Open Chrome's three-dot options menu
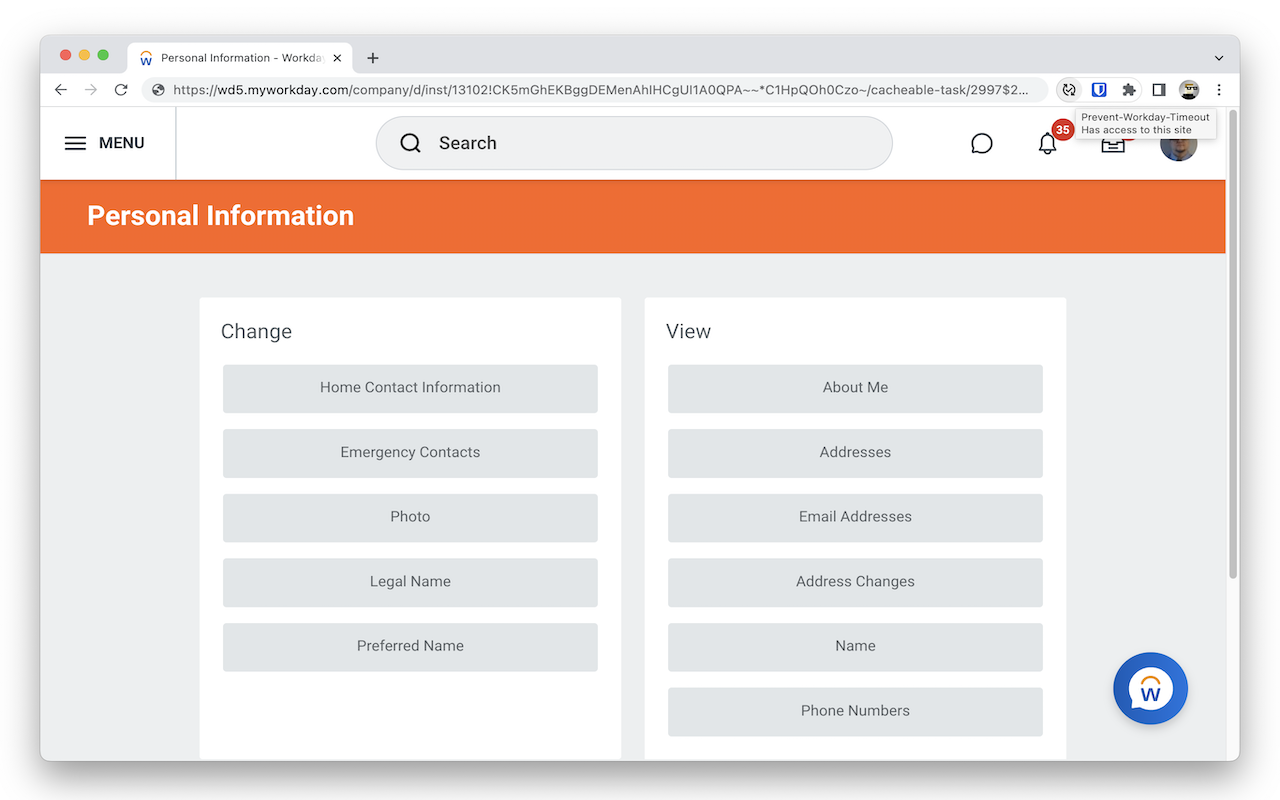The height and width of the screenshot is (800, 1280). coord(1218,90)
